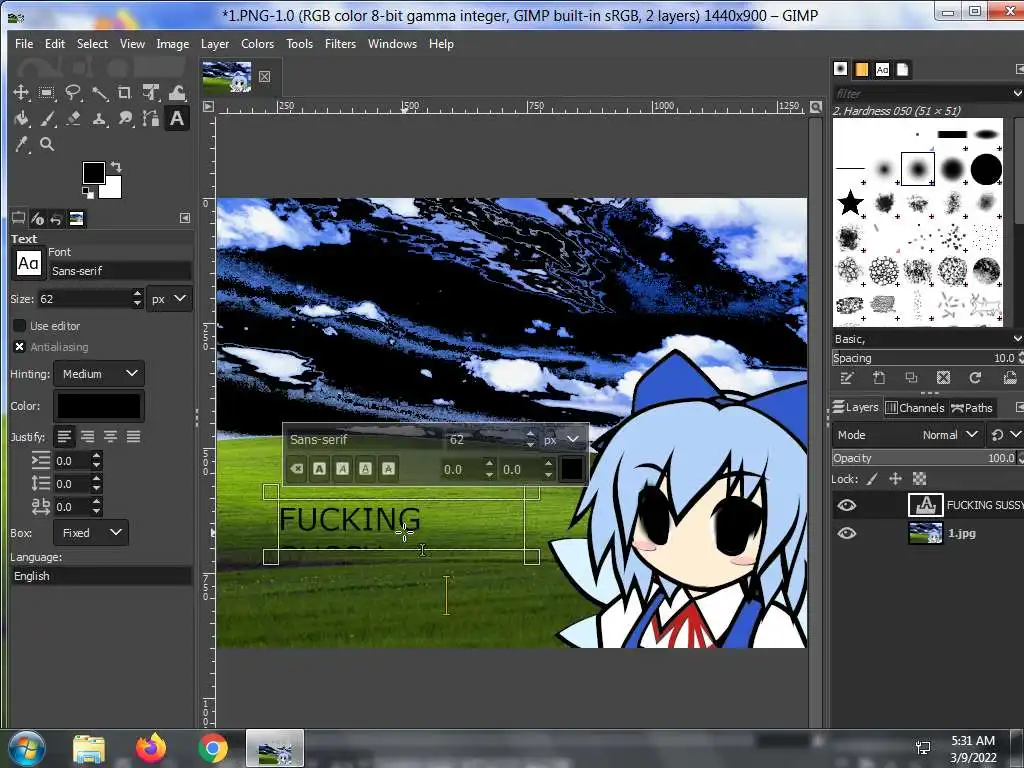
Task: Select the Free Select lasso tool
Action: (x=72, y=93)
